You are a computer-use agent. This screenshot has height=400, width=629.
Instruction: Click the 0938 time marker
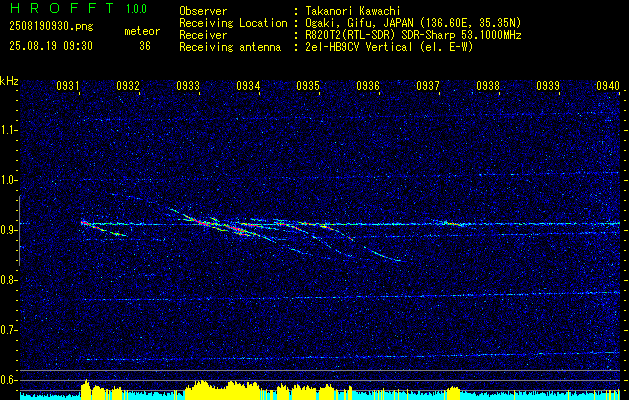[x=488, y=86]
